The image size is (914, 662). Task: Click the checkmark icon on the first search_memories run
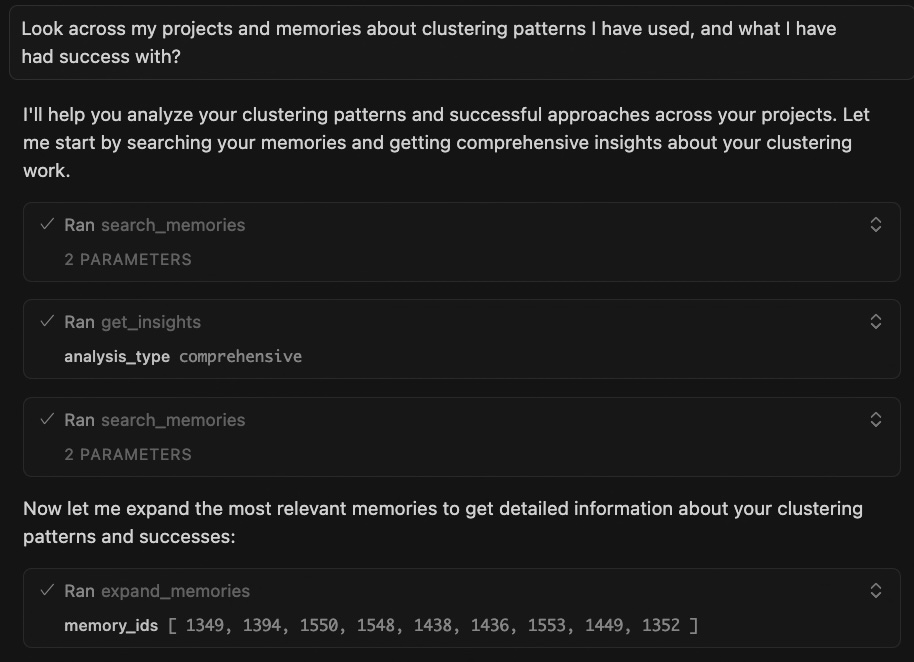pos(46,225)
